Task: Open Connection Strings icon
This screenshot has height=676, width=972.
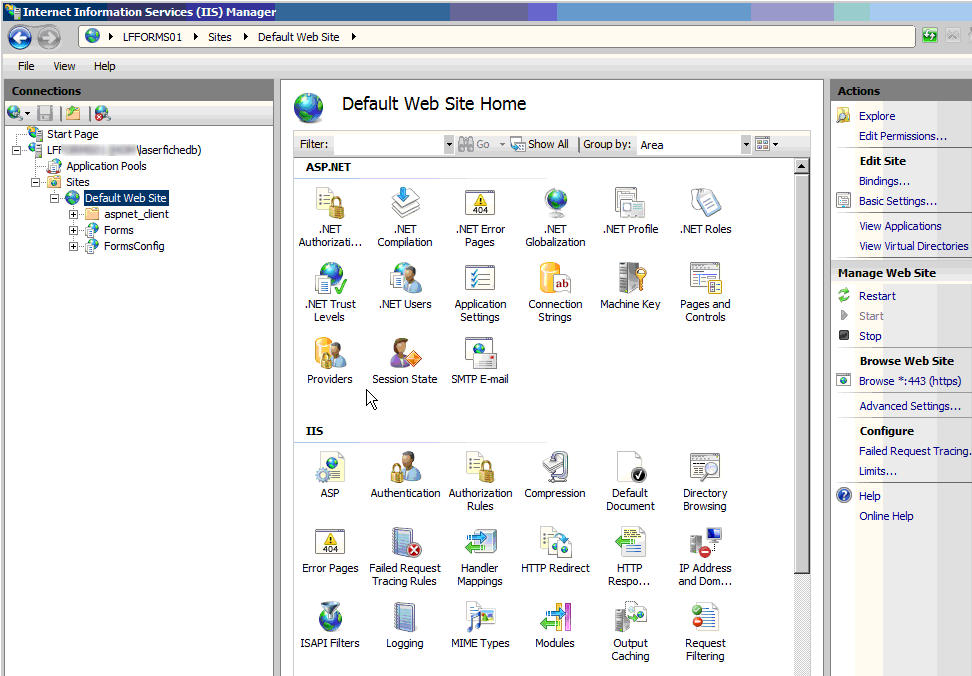Action: (x=555, y=292)
